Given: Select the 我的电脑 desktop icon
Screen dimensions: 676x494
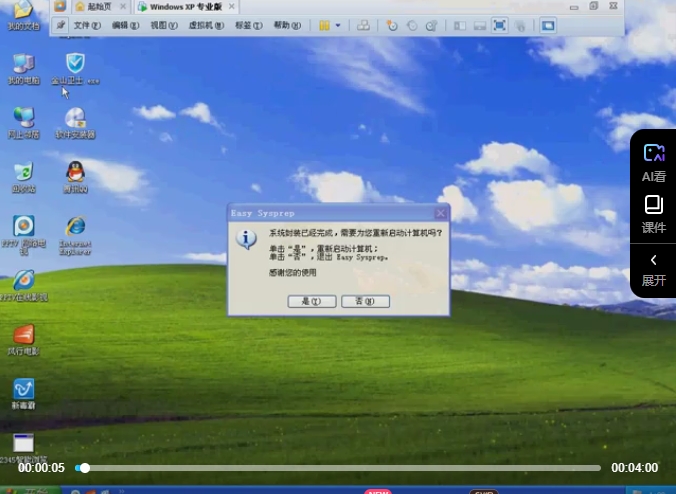Looking at the screenshot, I should click(x=23, y=69).
